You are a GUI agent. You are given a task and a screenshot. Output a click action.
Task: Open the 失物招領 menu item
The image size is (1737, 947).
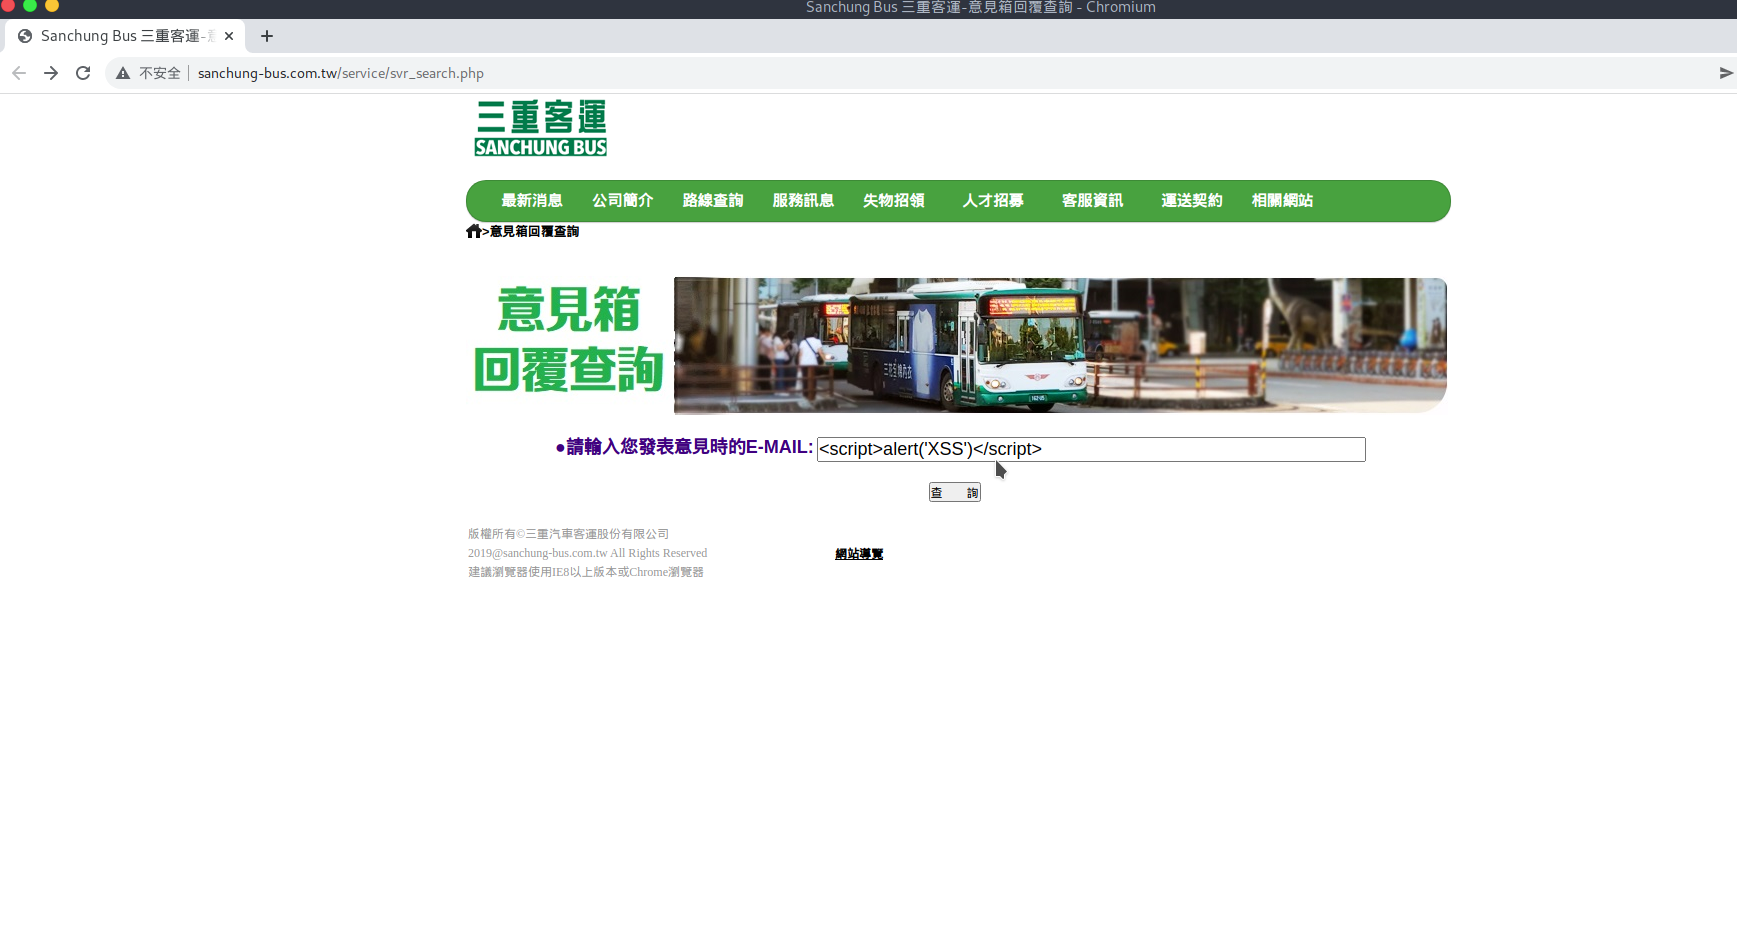pos(894,200)
